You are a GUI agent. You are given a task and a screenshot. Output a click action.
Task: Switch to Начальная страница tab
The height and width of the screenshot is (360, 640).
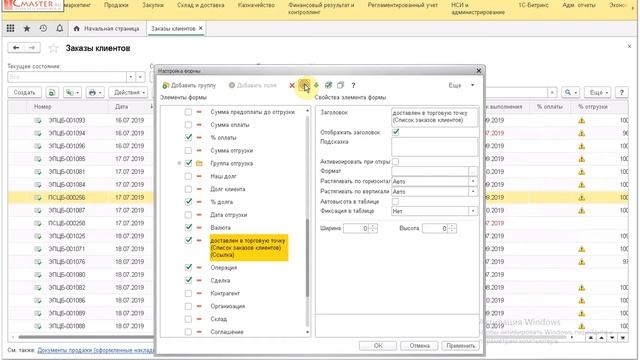107,29
